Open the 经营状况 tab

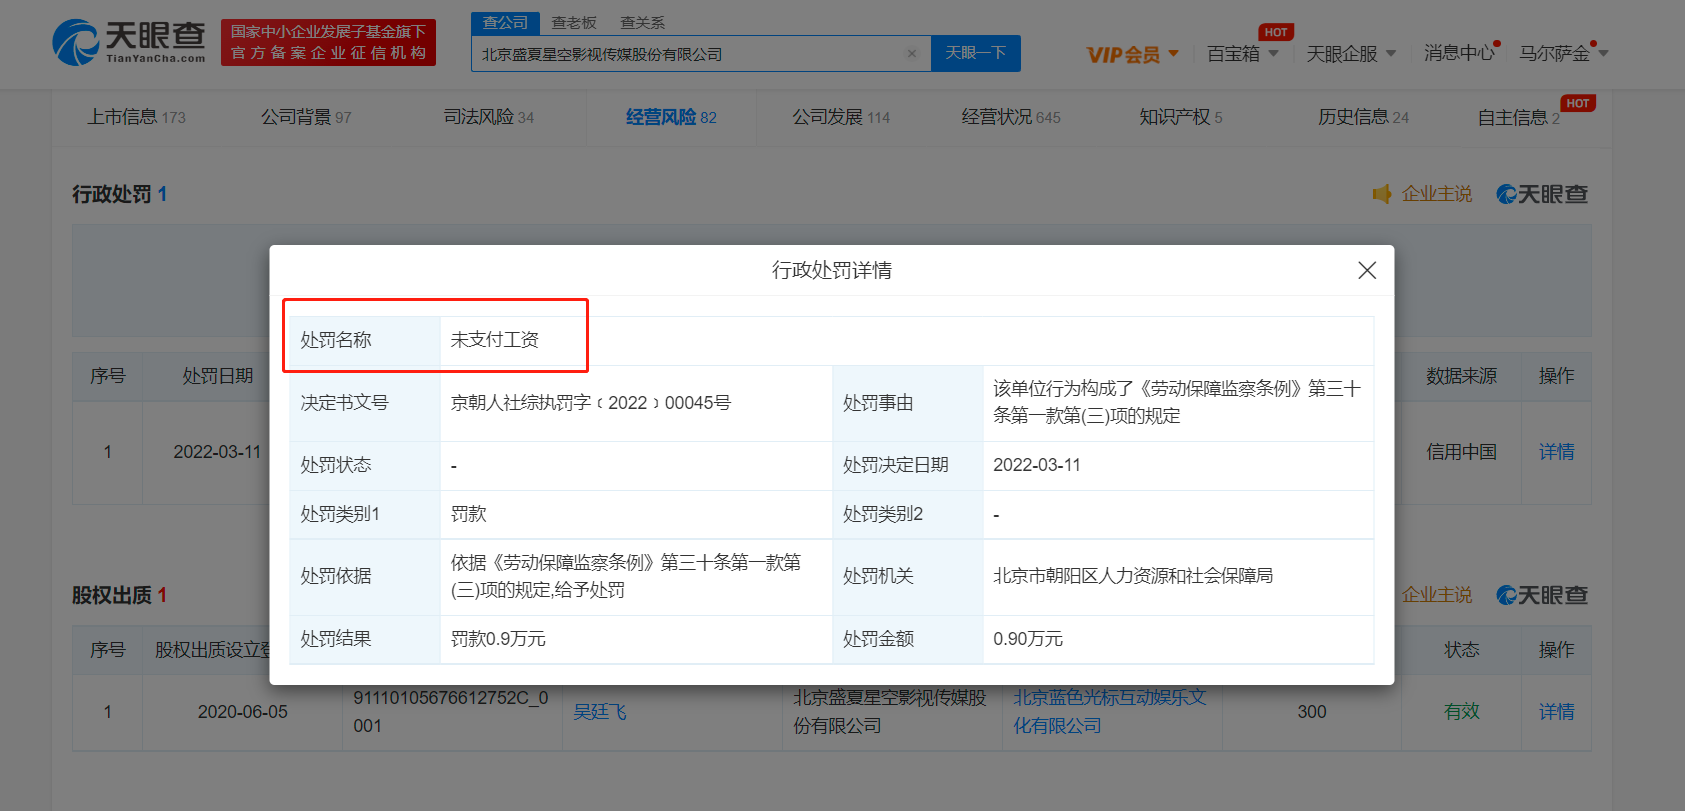(1010, 117)
